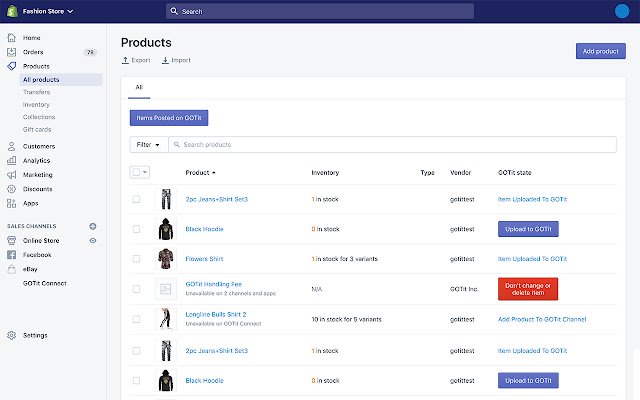Click the search products magnifier icon

click(x=177, y=144)
